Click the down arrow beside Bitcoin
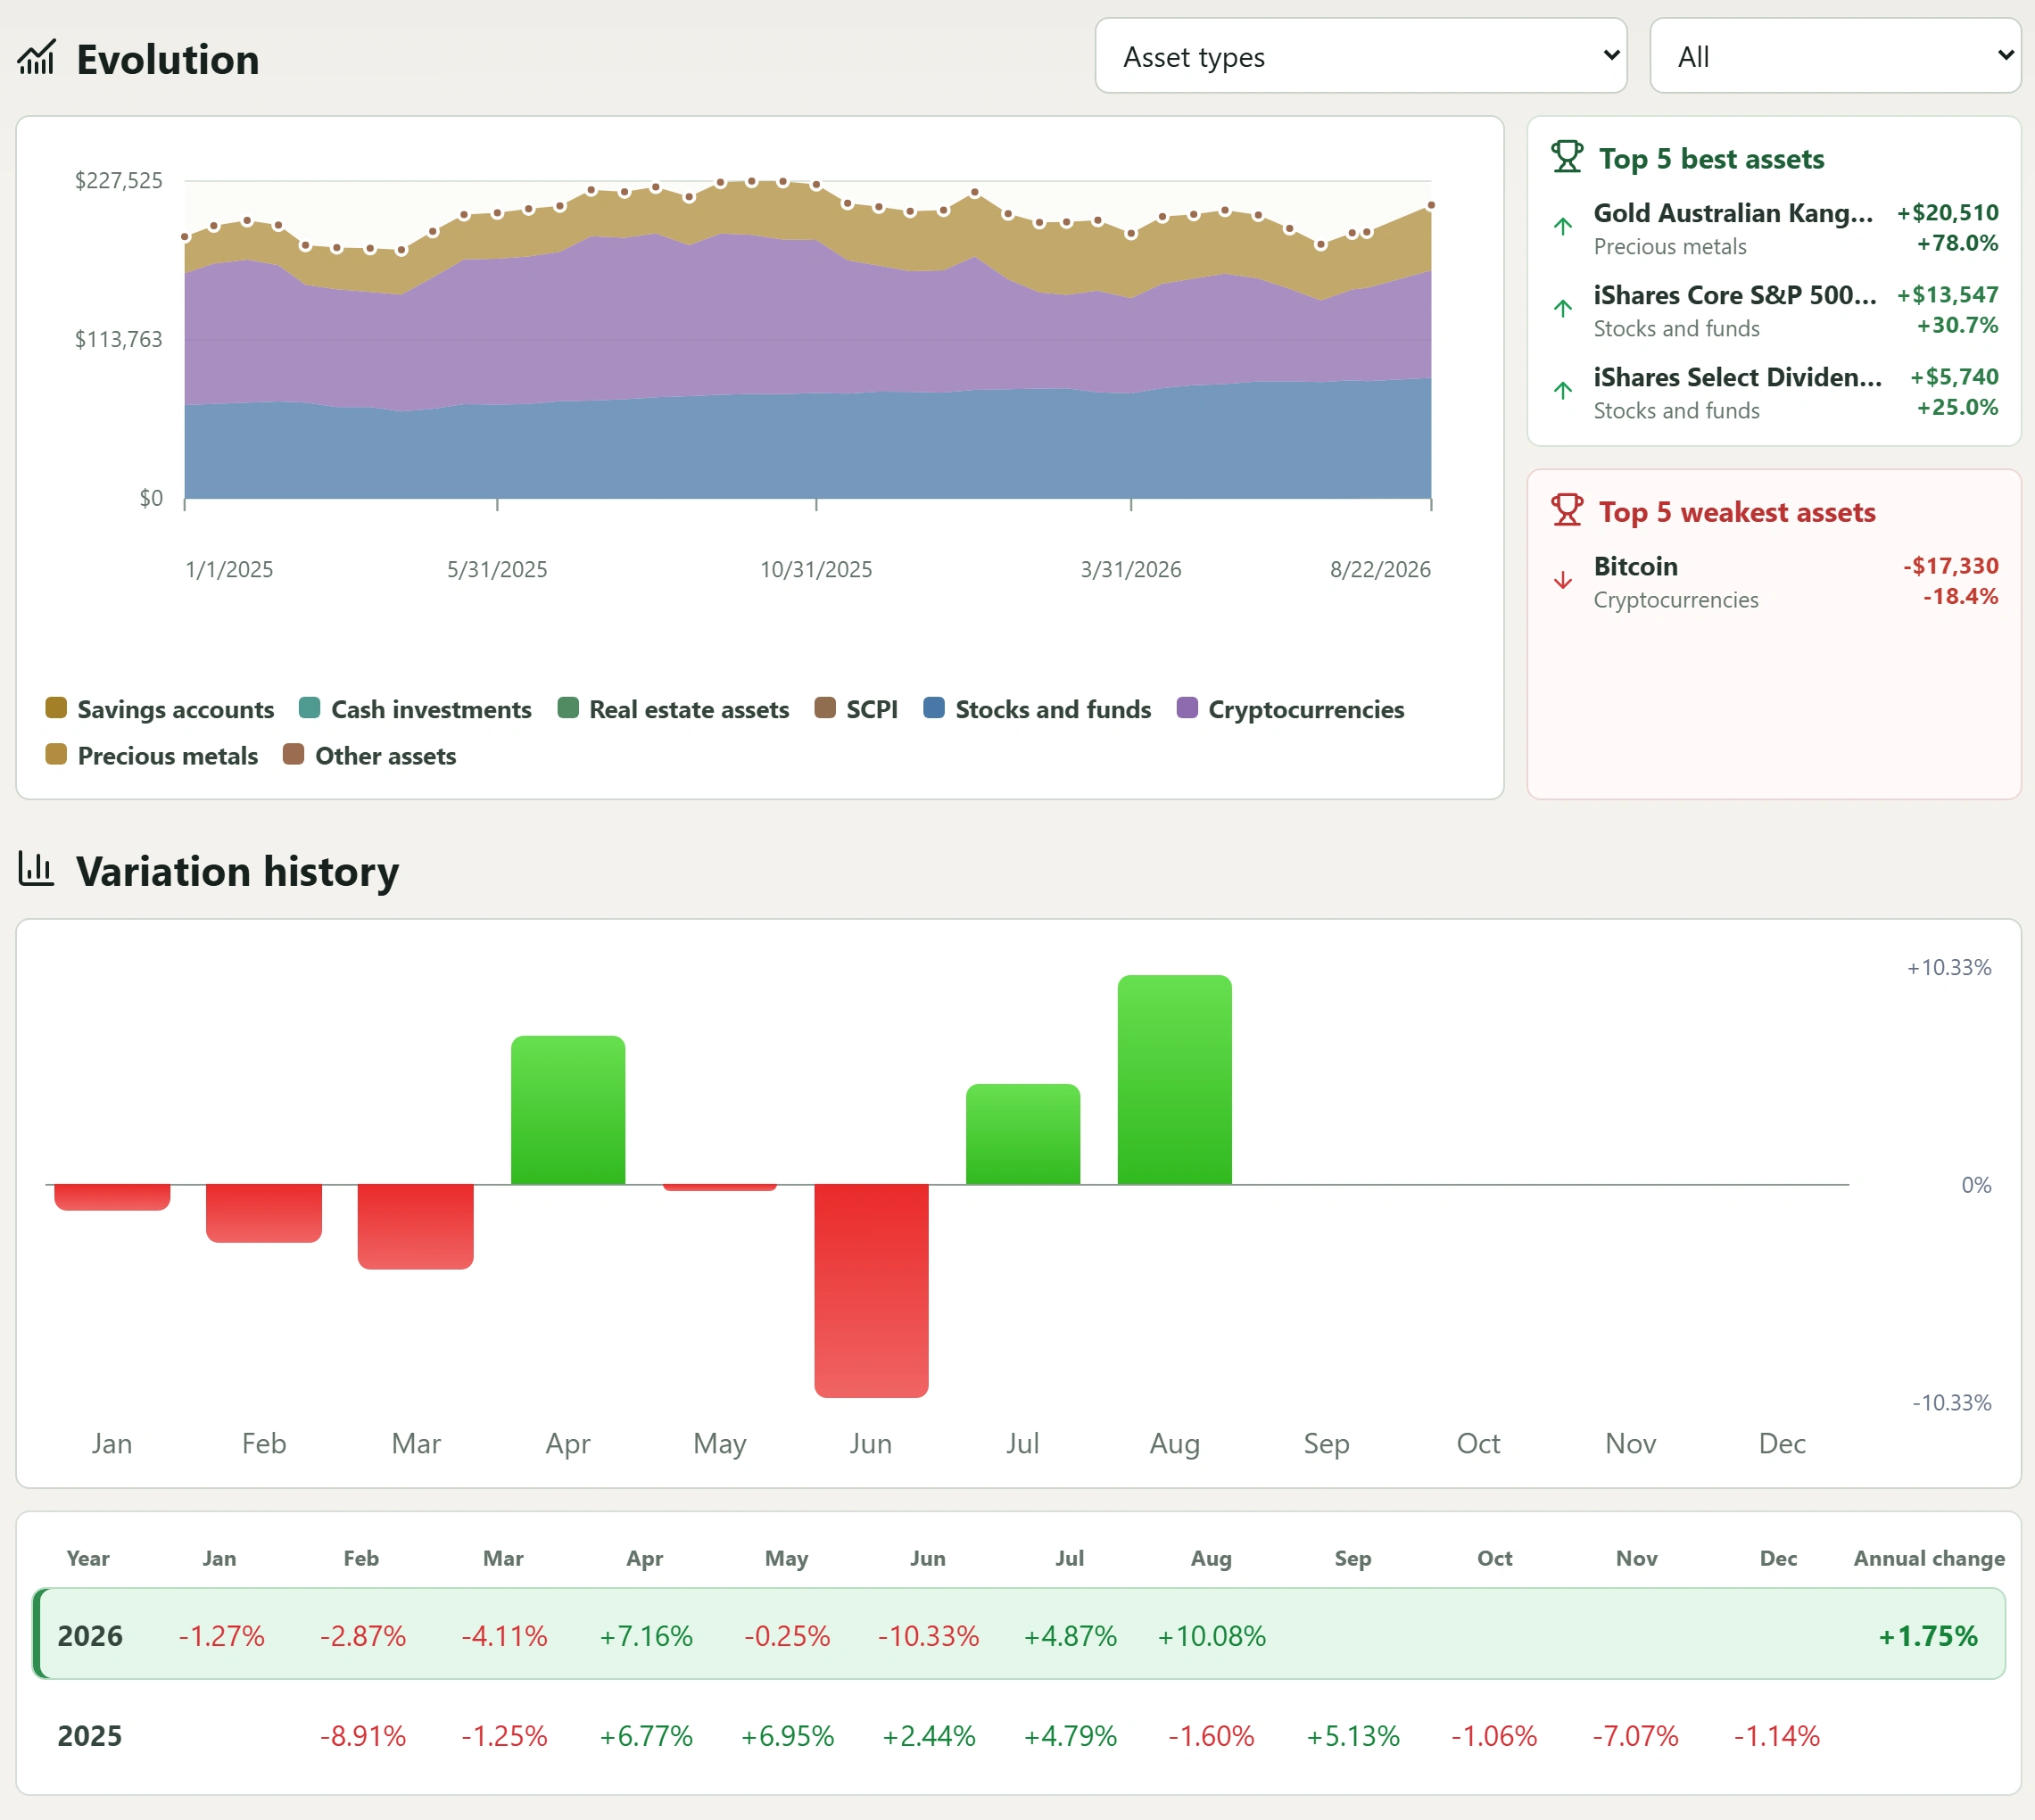2035x1820 pixels. pyautogui.click(x=1563, y=580)
